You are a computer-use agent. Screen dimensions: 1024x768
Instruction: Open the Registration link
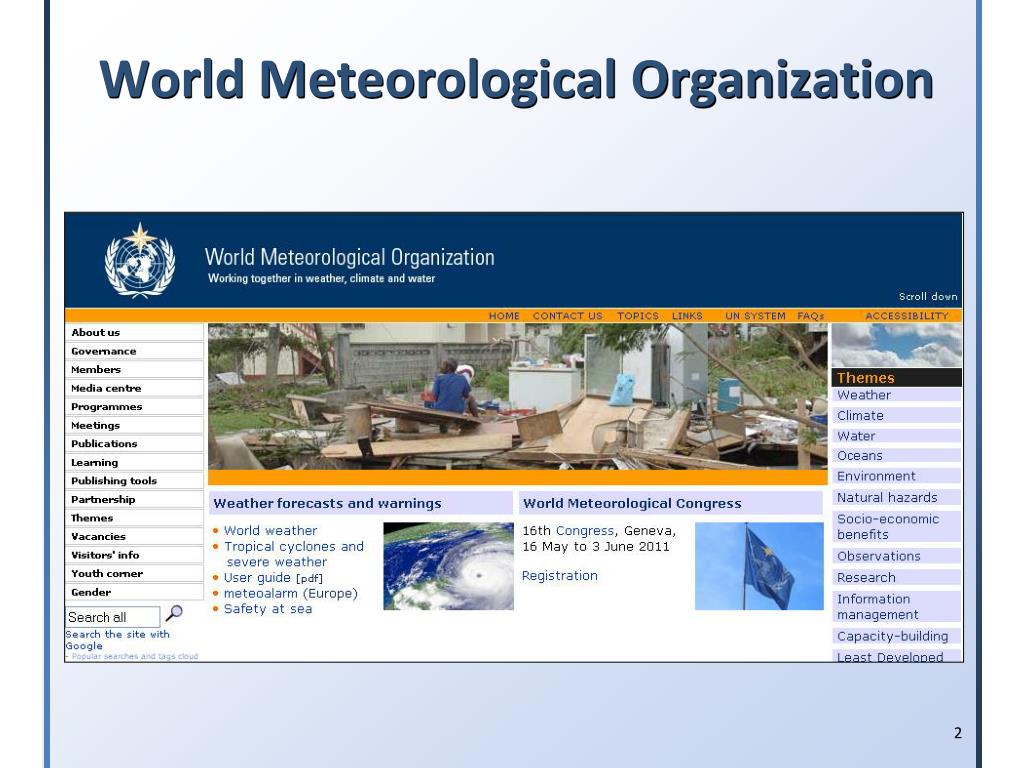click(x=560, y=575)
